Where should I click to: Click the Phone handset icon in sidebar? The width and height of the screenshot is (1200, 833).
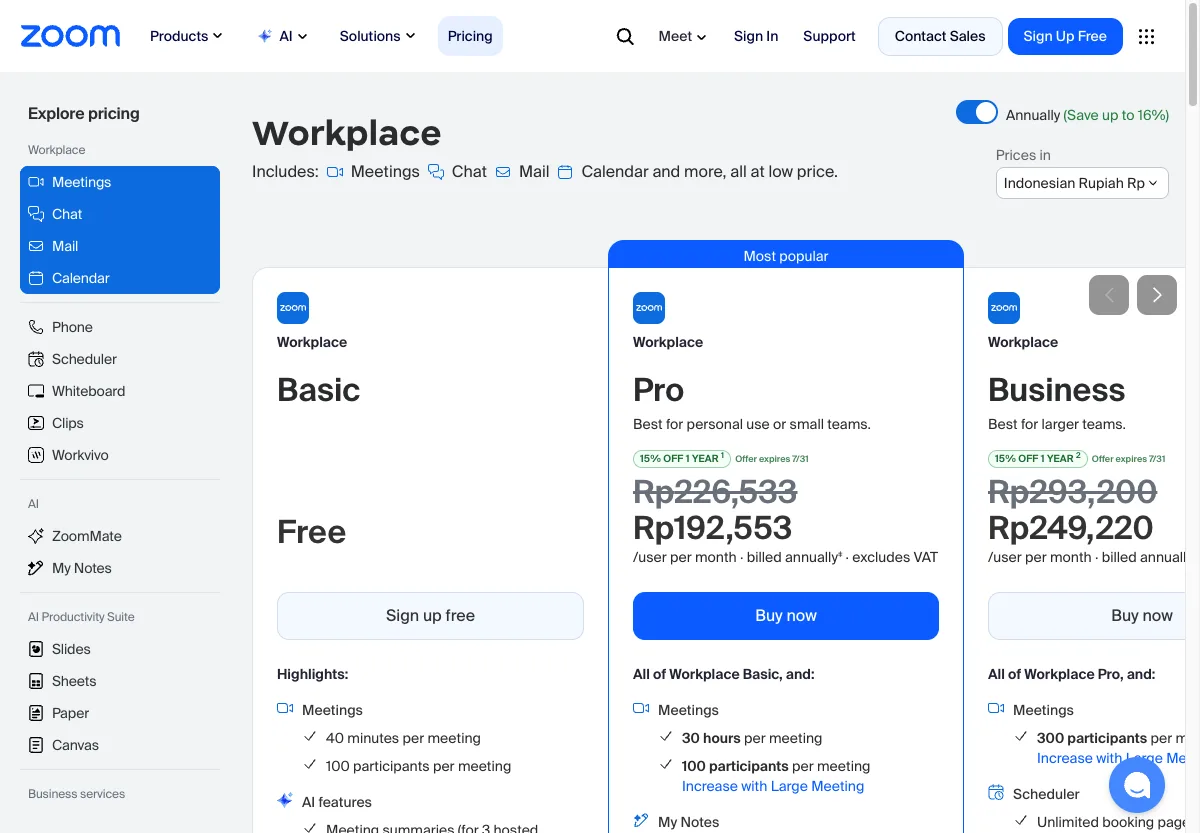(36, 327)
